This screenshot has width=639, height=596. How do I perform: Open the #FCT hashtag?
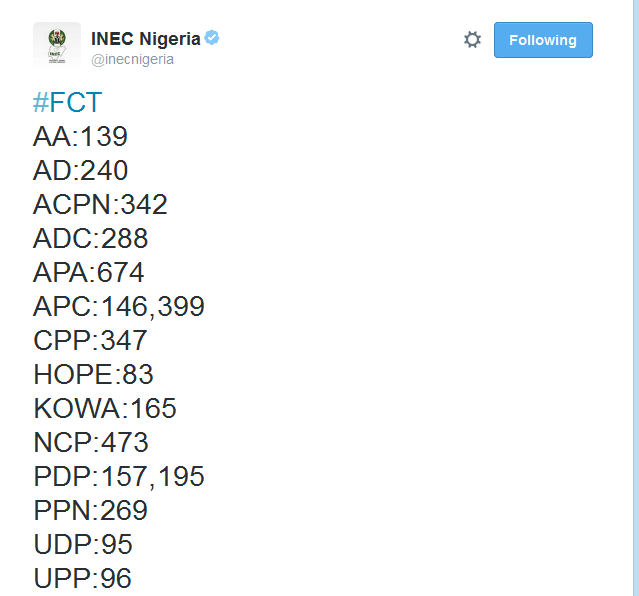pos(67,102)
